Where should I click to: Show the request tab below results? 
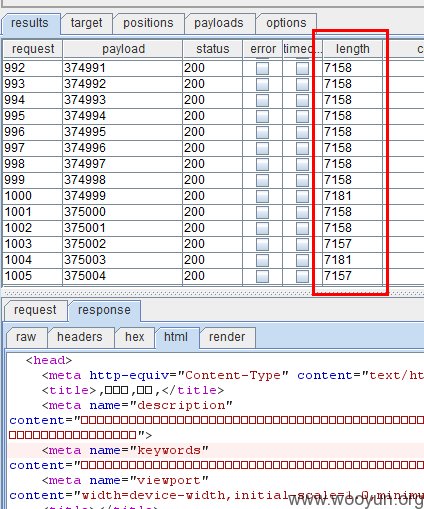(x=35, y=310)
